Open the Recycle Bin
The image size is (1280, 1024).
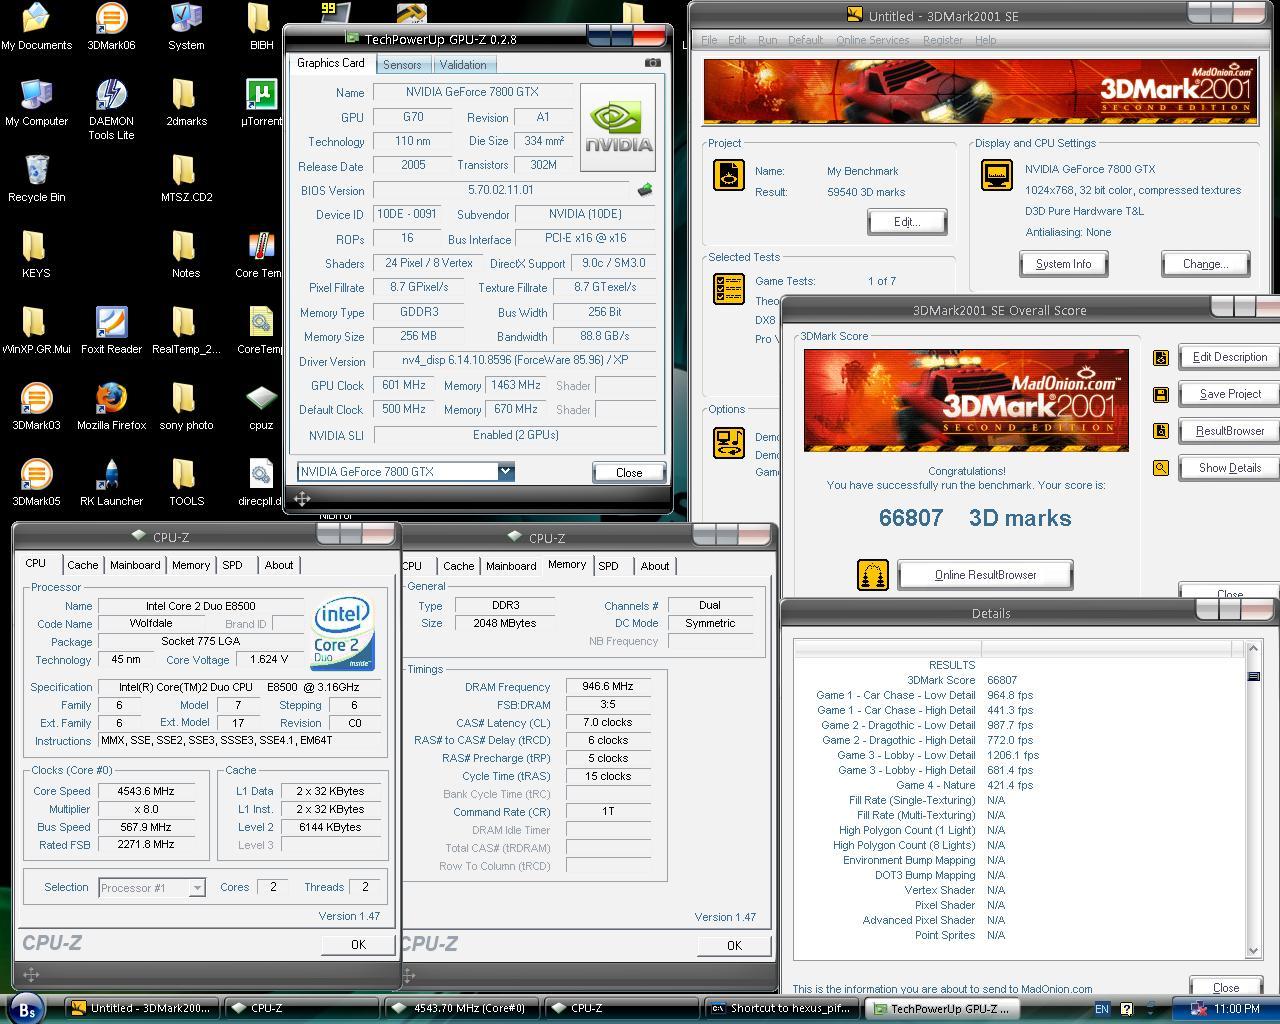(x=36, y=179)
